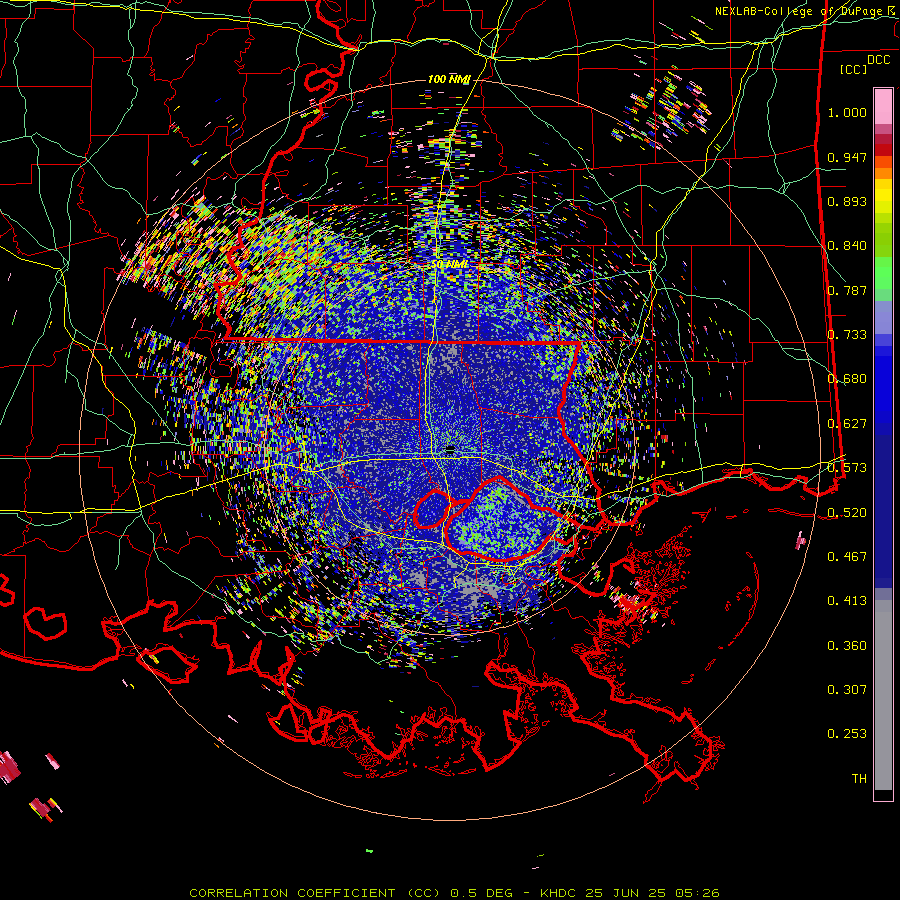Select the 0.733 scale value
Viewport: 900px width, 900px height.
847,335
